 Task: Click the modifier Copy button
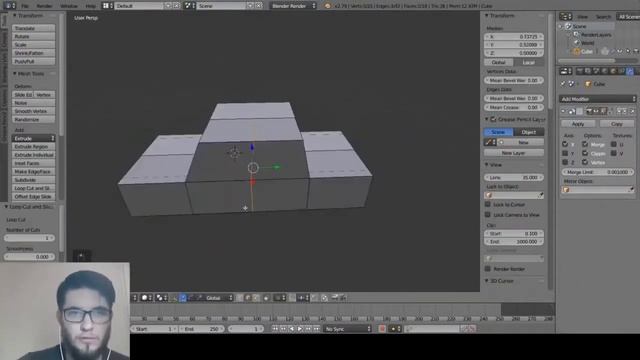pos(617,124)
